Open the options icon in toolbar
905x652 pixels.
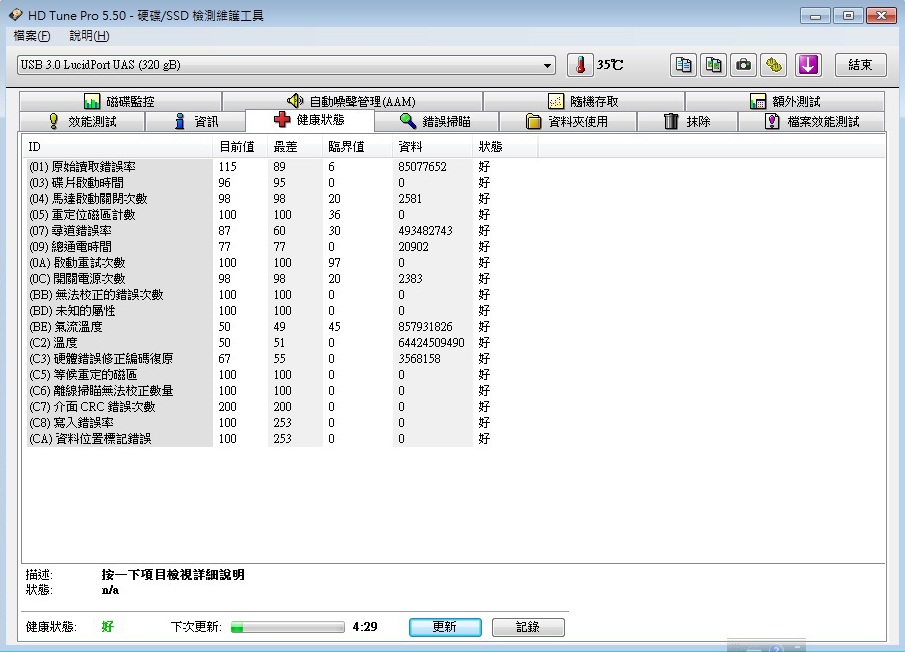(x=774, y=65)
